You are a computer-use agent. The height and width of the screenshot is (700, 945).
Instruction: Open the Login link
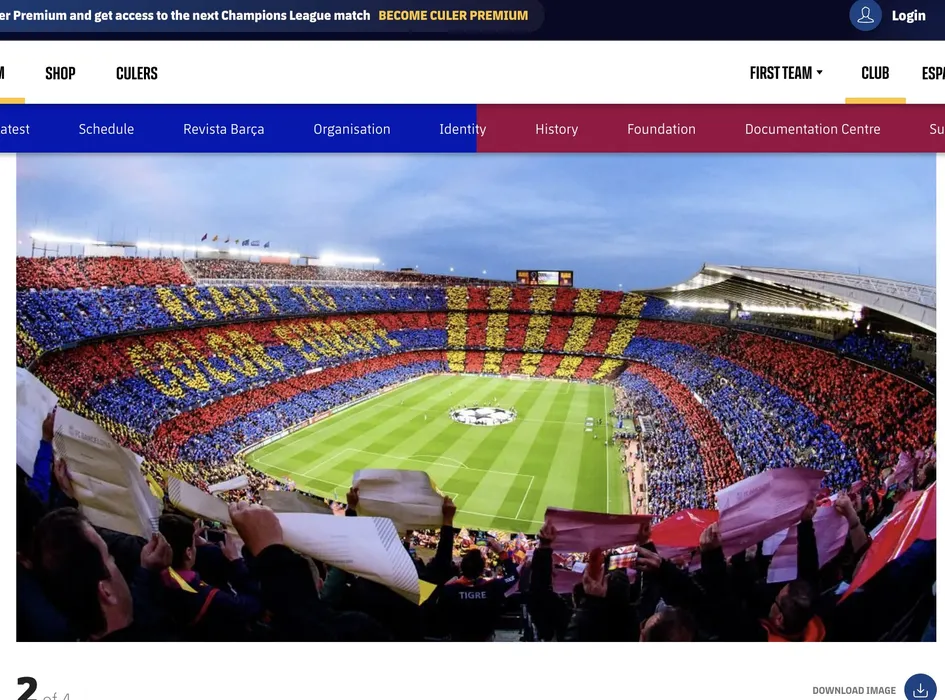point(908,16)
